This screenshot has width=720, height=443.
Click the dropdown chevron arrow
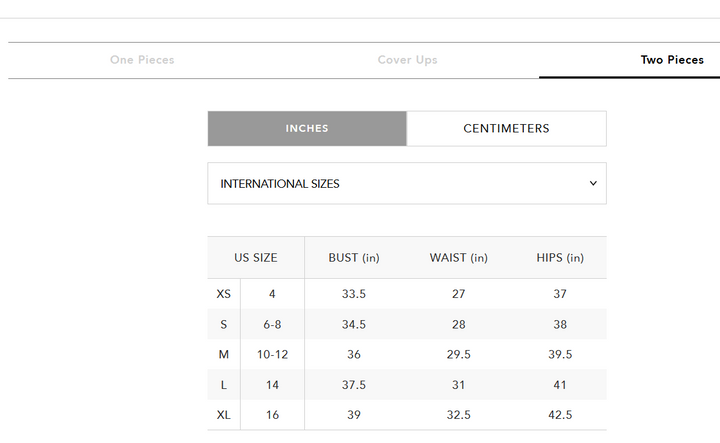(x=593, y=183)
